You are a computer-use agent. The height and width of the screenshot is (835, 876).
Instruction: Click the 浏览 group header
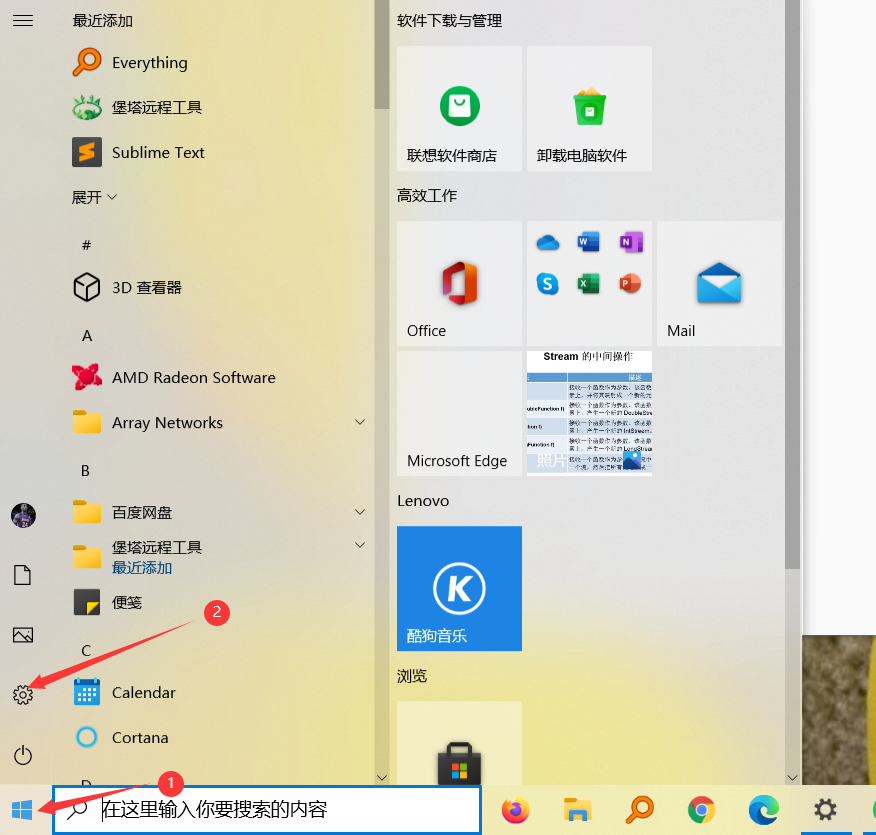(x=412, y=676)
